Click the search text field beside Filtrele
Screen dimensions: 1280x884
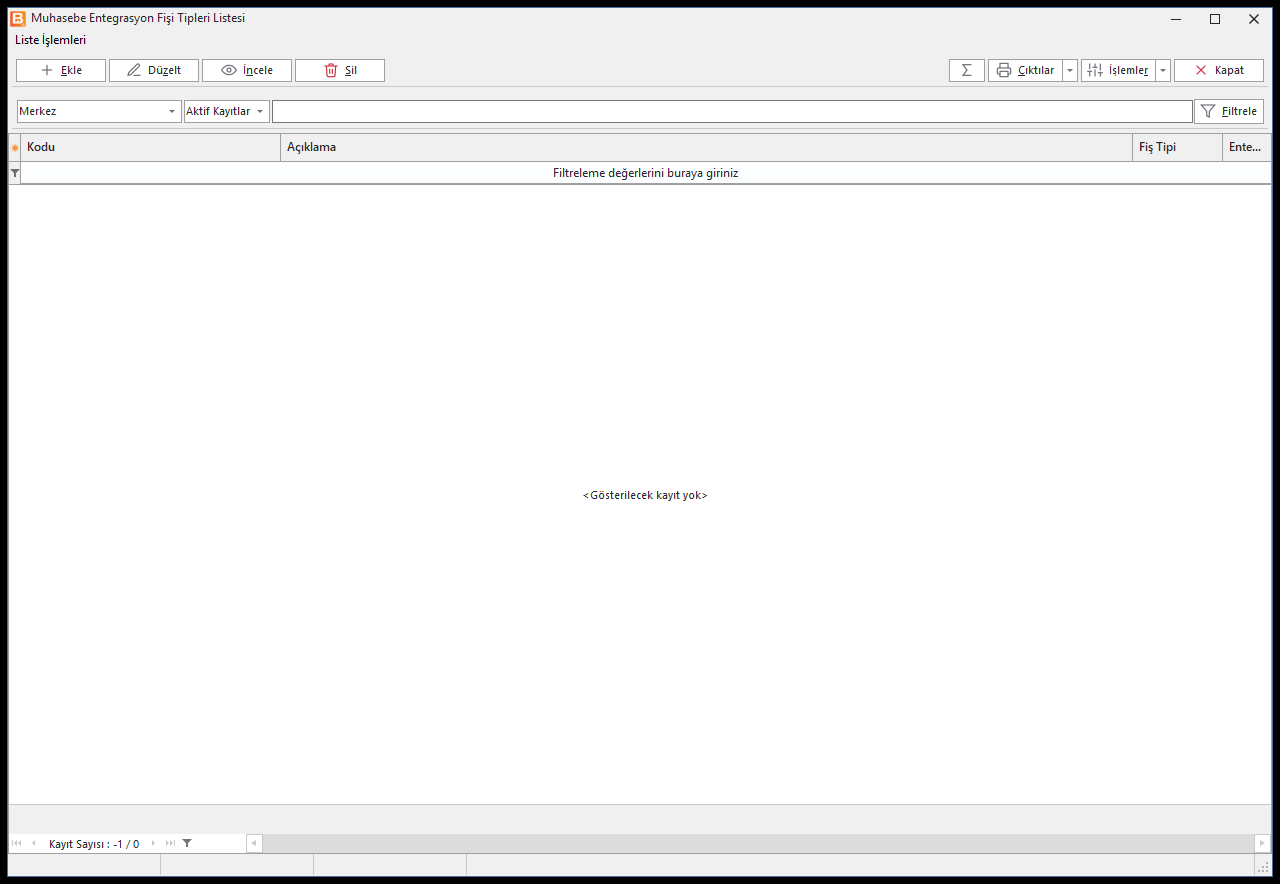tap(732, 111)
